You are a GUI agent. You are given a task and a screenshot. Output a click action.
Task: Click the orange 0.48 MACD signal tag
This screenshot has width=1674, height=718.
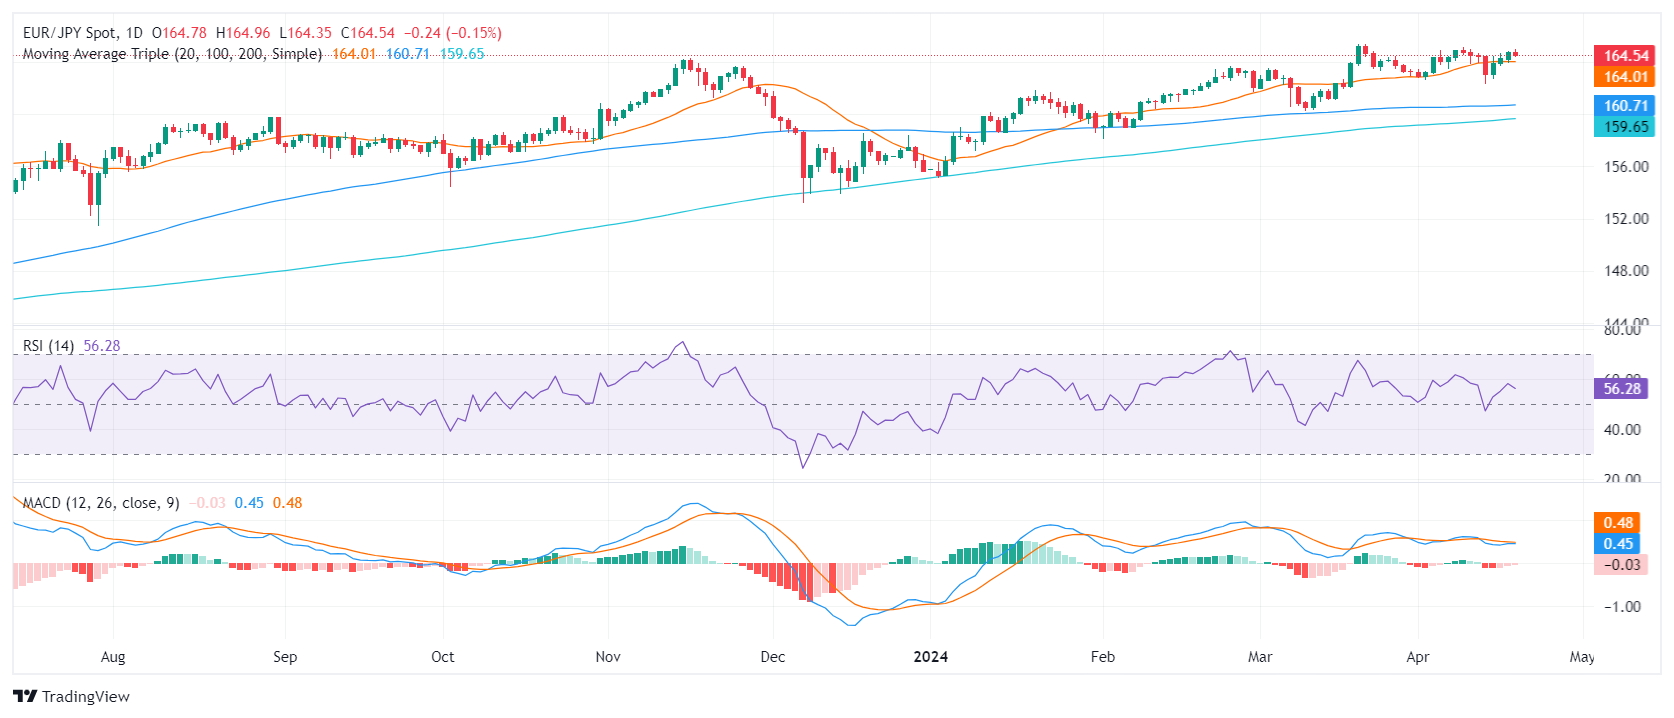[1617, 523]
